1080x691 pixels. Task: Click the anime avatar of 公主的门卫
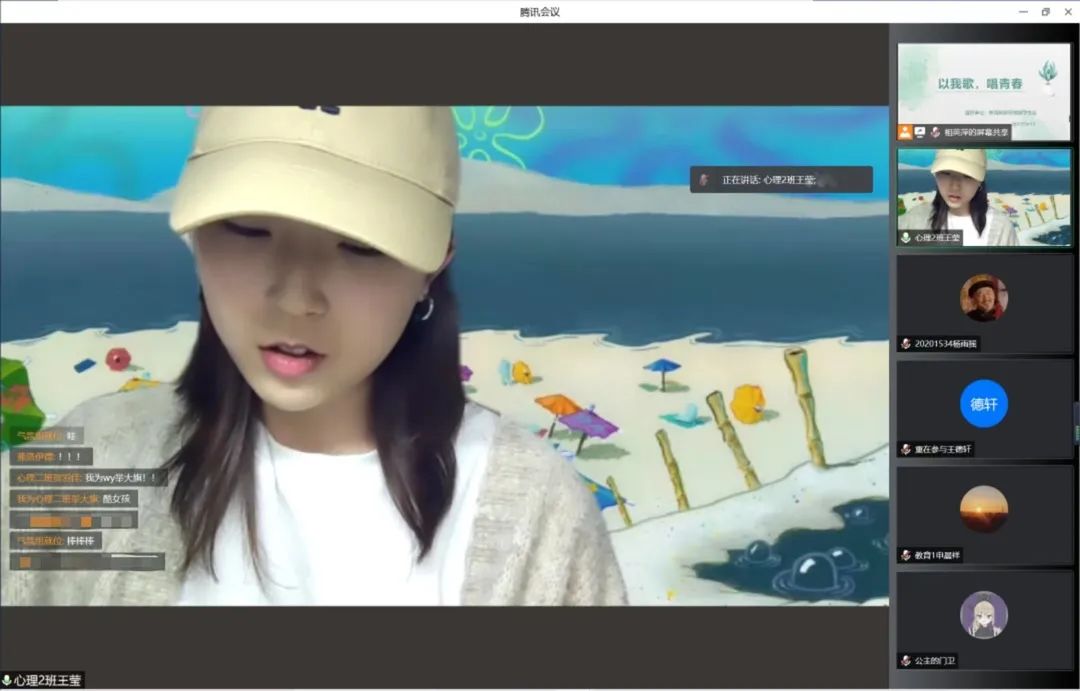tap(983, 614)
